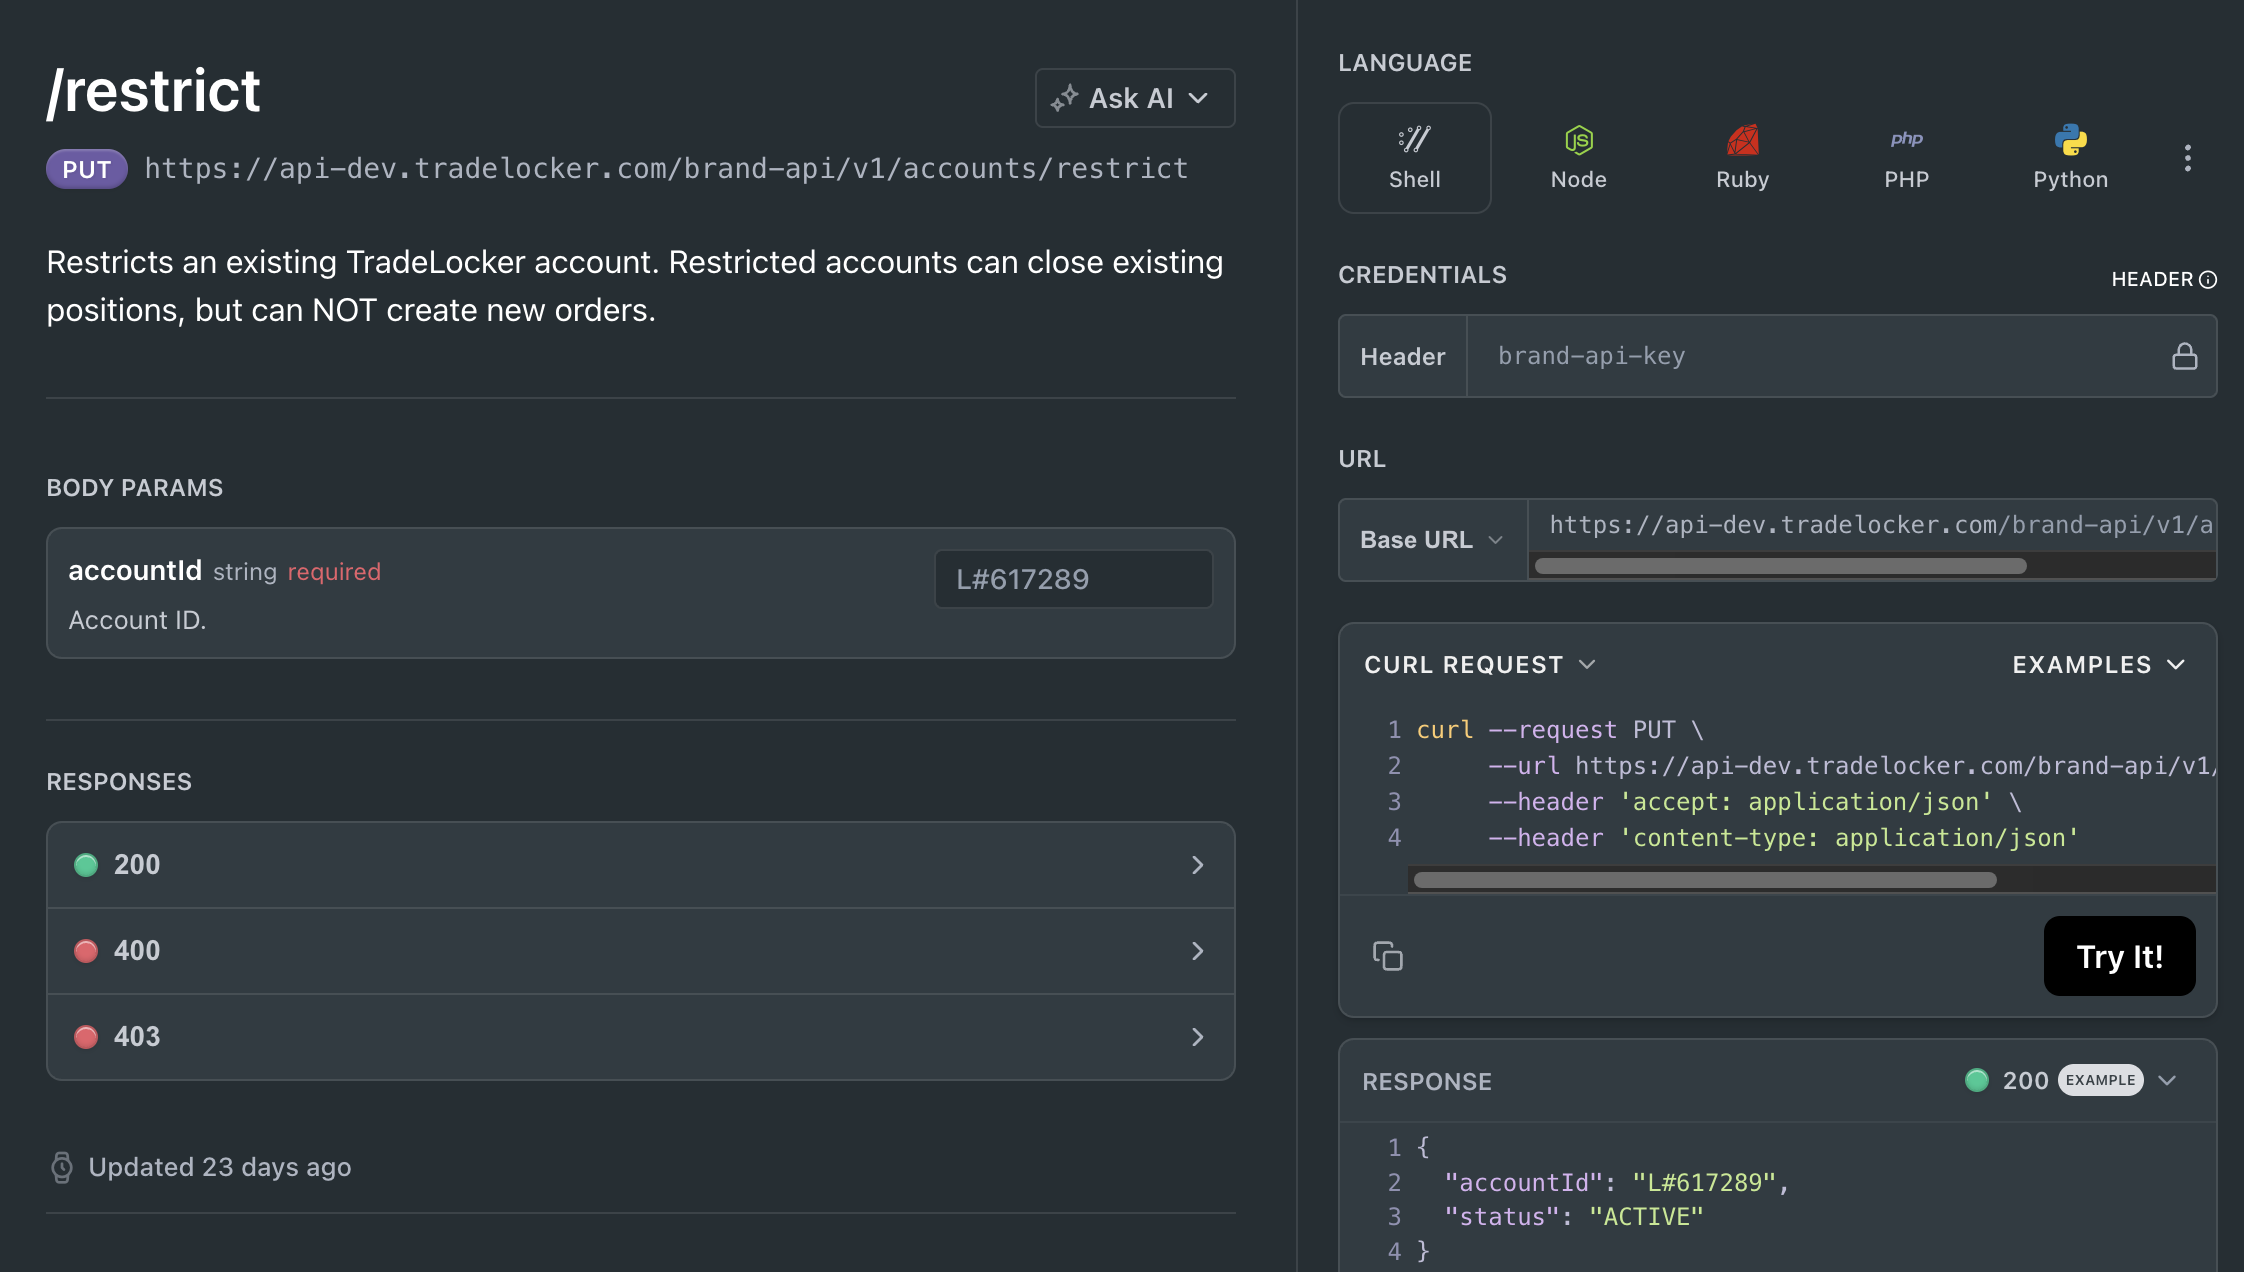Click the BODY PARAMS heading
2244x1272 pixels.
(135, 488)
